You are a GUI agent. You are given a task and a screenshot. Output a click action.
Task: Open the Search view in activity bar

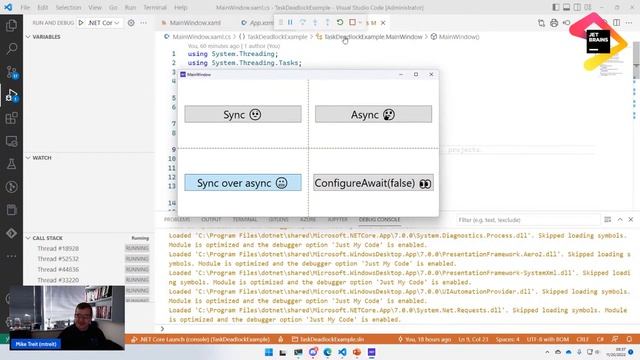pyautogui.click(x=11, y=49)
